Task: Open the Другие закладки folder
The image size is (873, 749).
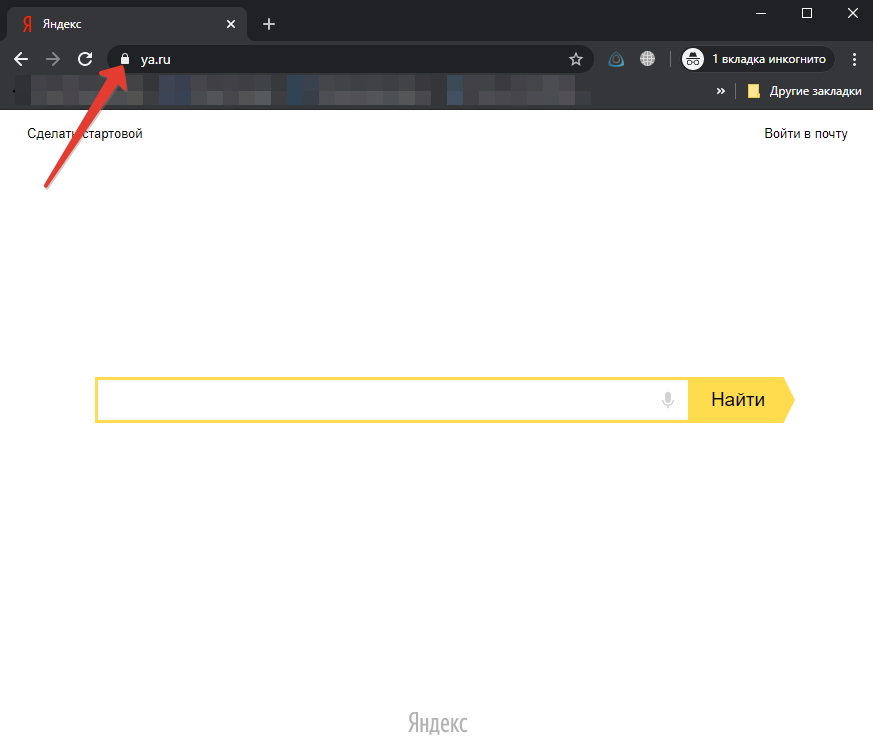Action: pyautogui.click(x=804, y=91)
